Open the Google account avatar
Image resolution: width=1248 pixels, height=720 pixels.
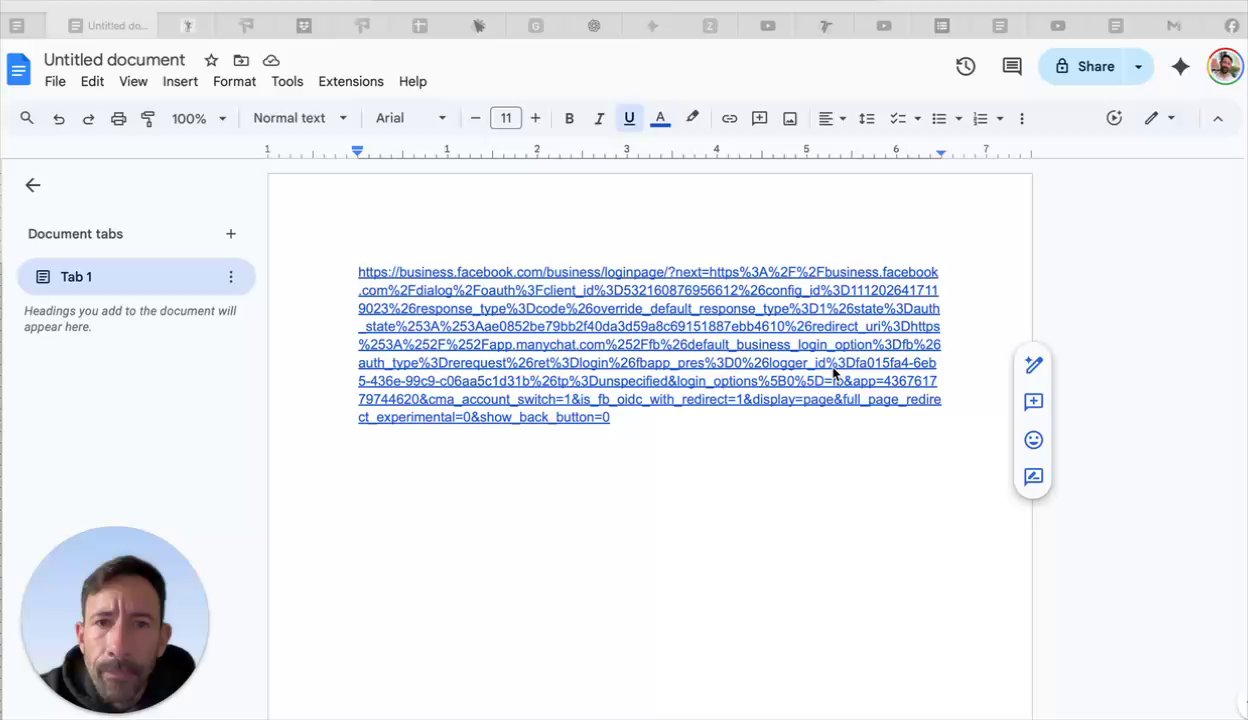pyautogui.click(x=1224, y=67)
